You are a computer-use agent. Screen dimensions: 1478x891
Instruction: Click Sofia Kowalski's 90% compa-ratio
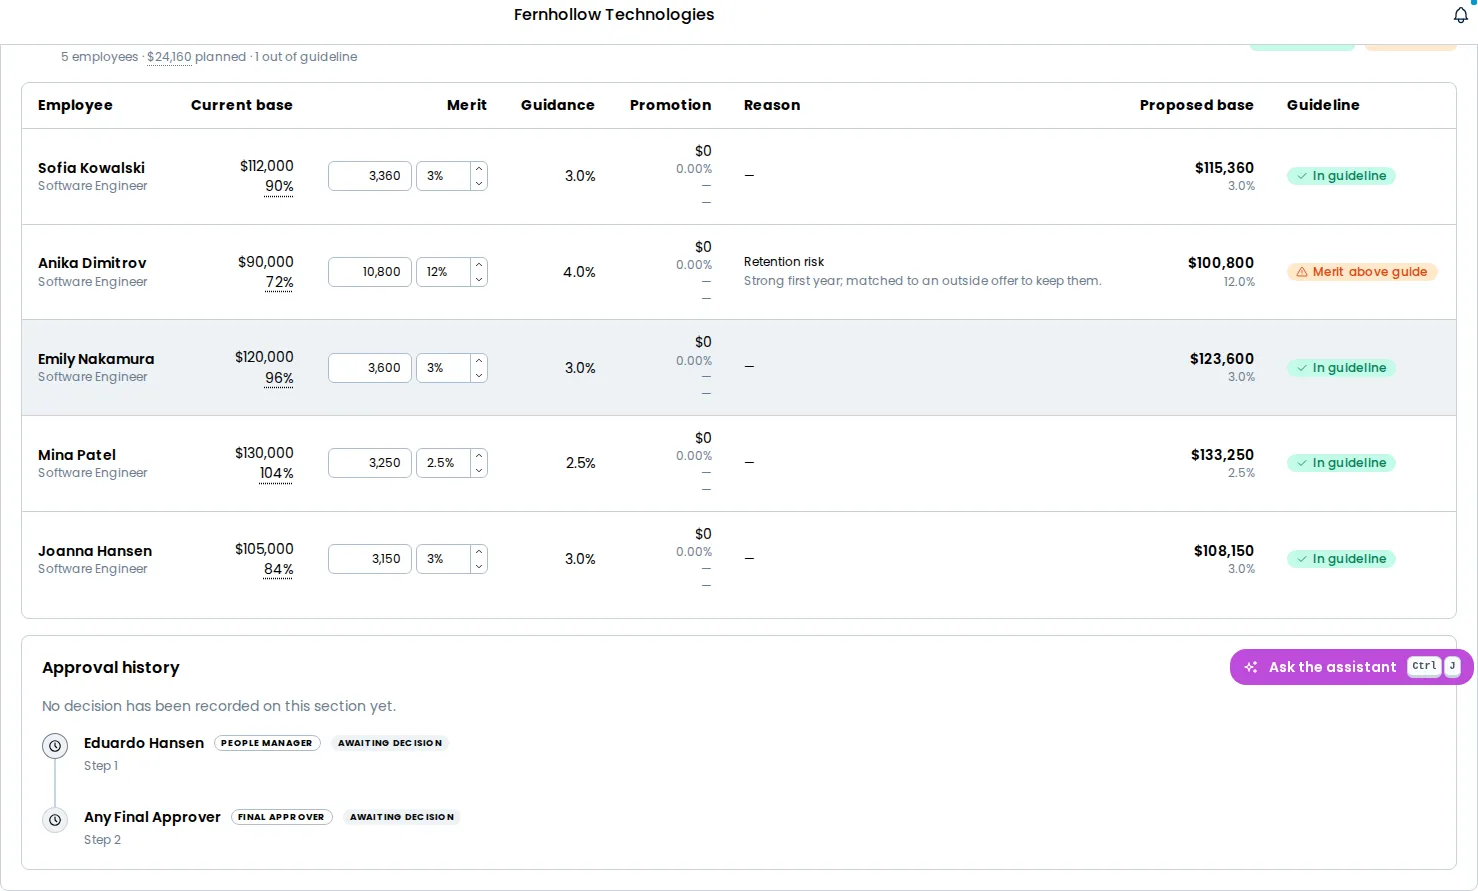(279, 187)
